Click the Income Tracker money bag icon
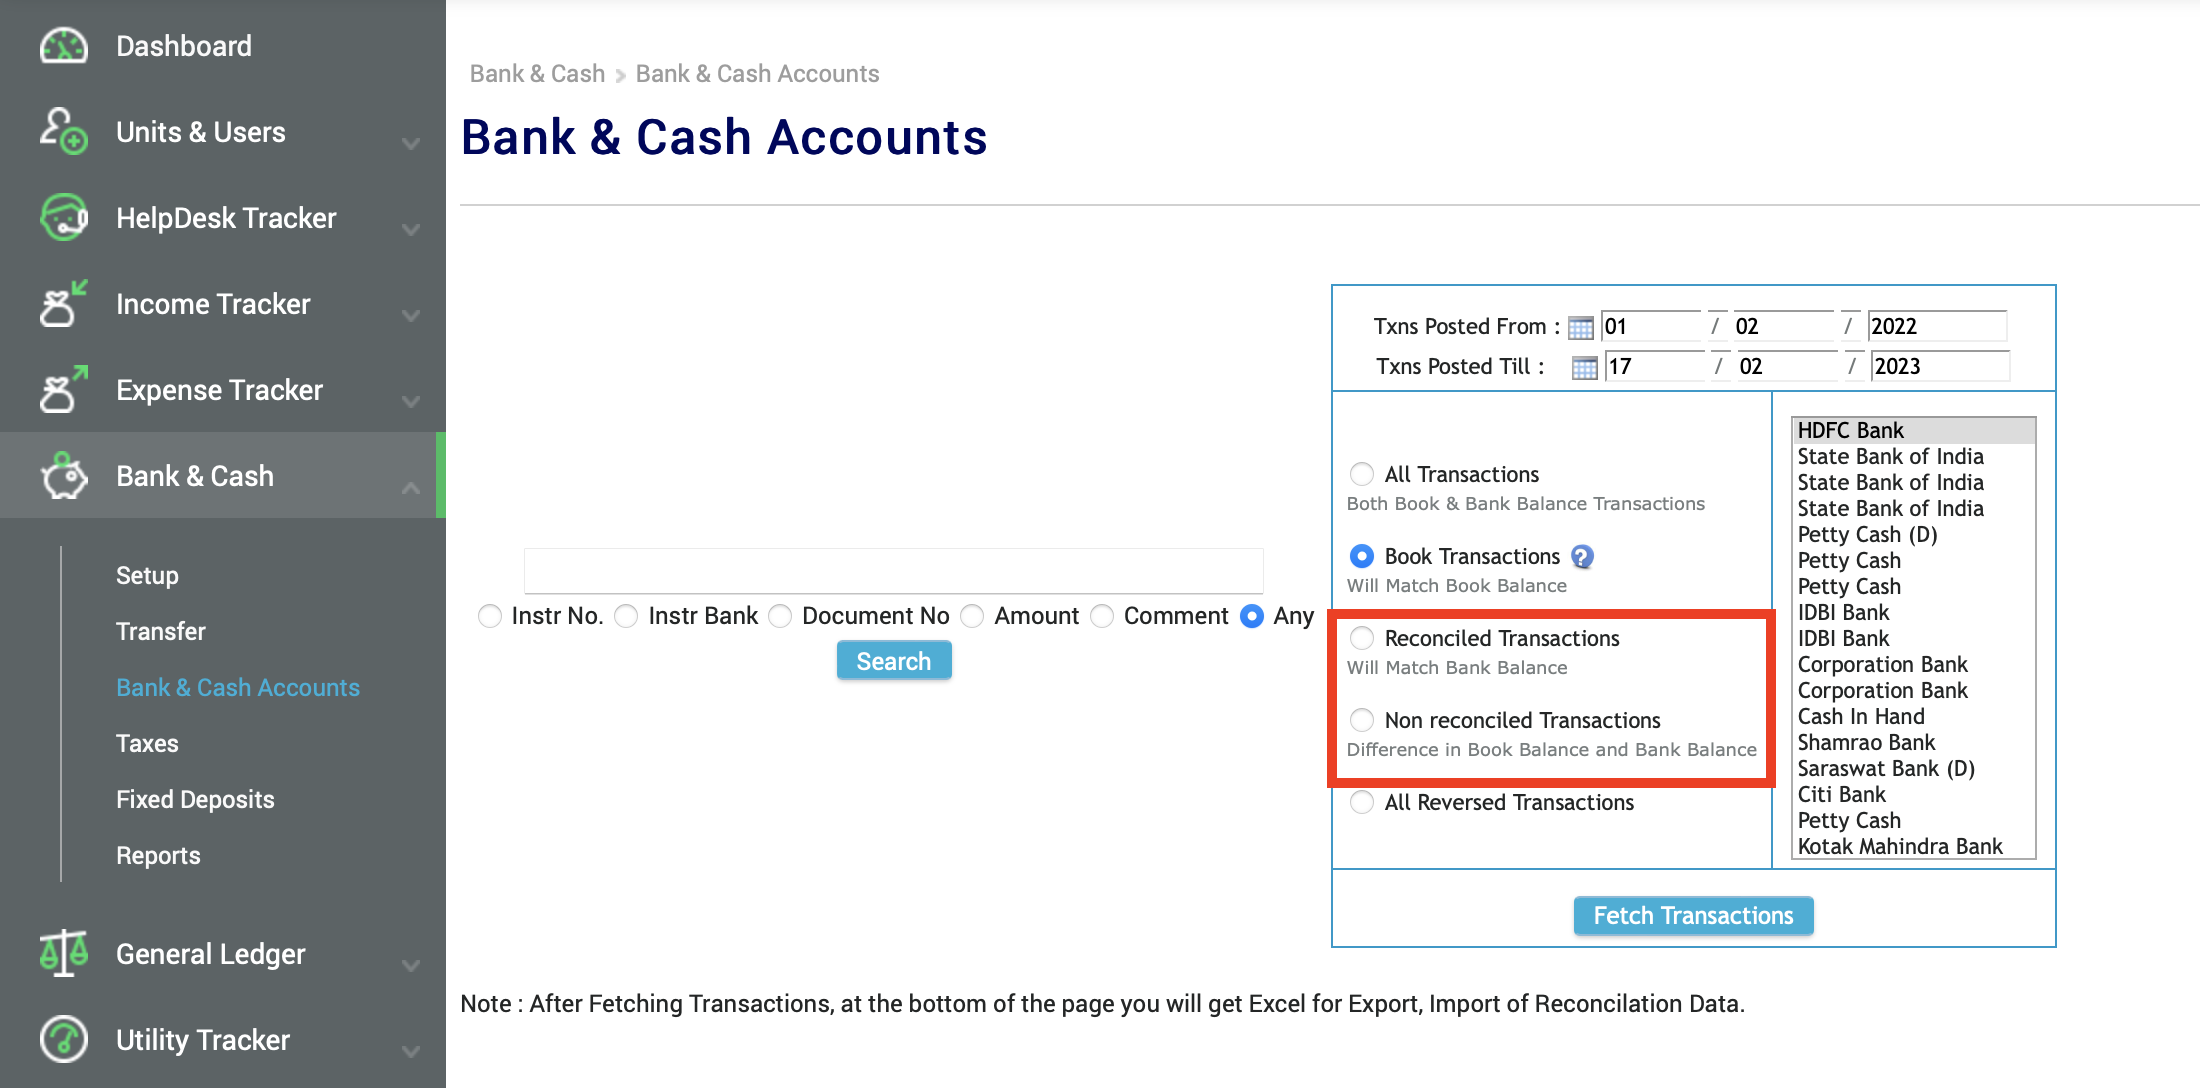Viewport: 2200px width, 1088px height. coord(62,304)
